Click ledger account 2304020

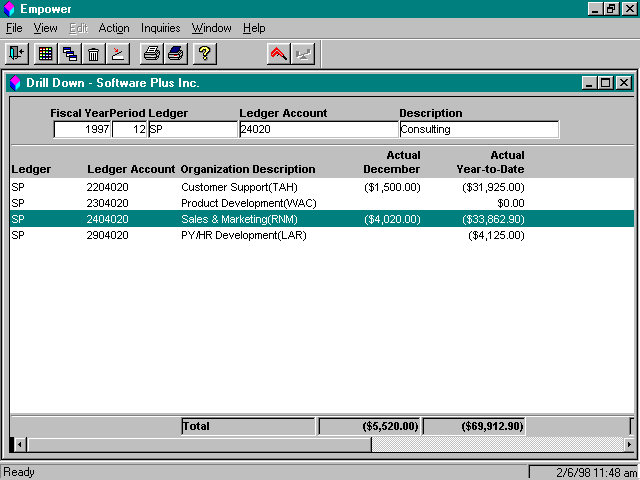tap(107, 203)
